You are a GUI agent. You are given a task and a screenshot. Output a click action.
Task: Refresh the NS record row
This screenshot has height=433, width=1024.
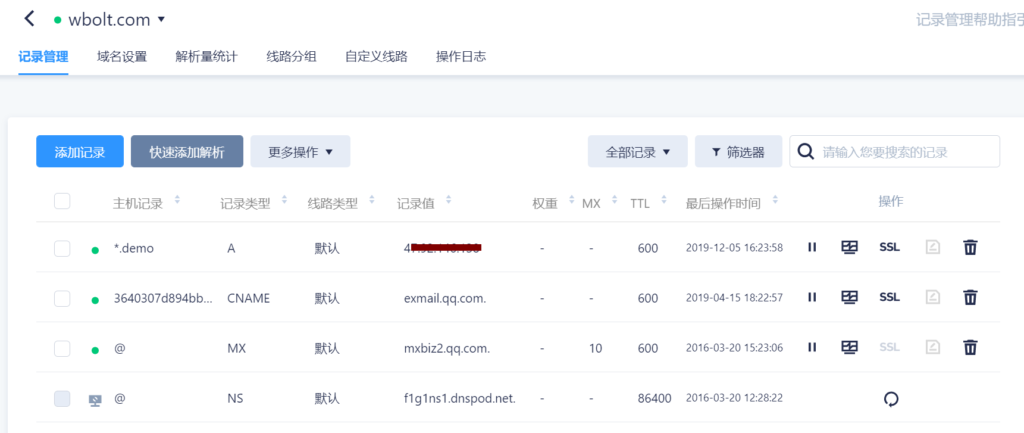[891, 399]
